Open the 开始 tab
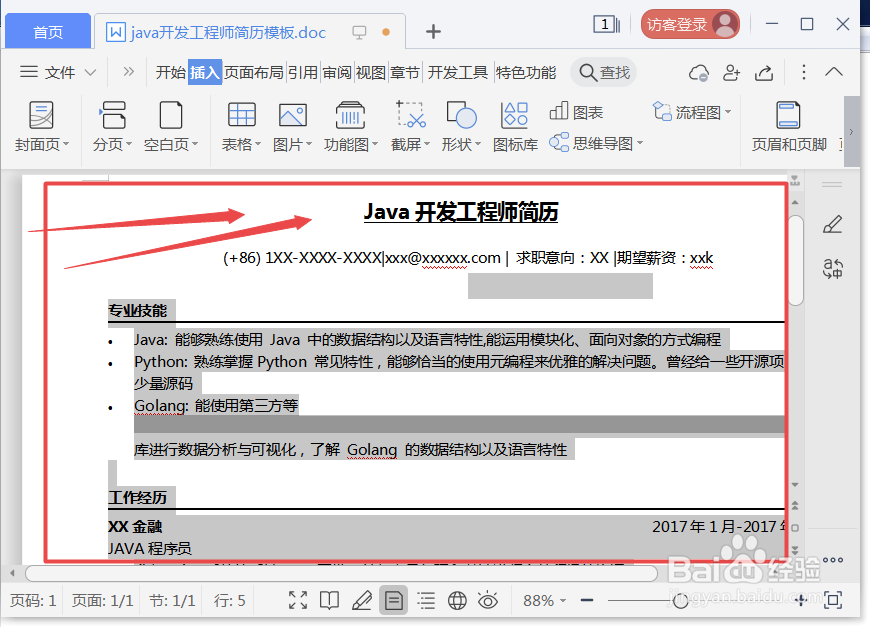 (170, 72)
